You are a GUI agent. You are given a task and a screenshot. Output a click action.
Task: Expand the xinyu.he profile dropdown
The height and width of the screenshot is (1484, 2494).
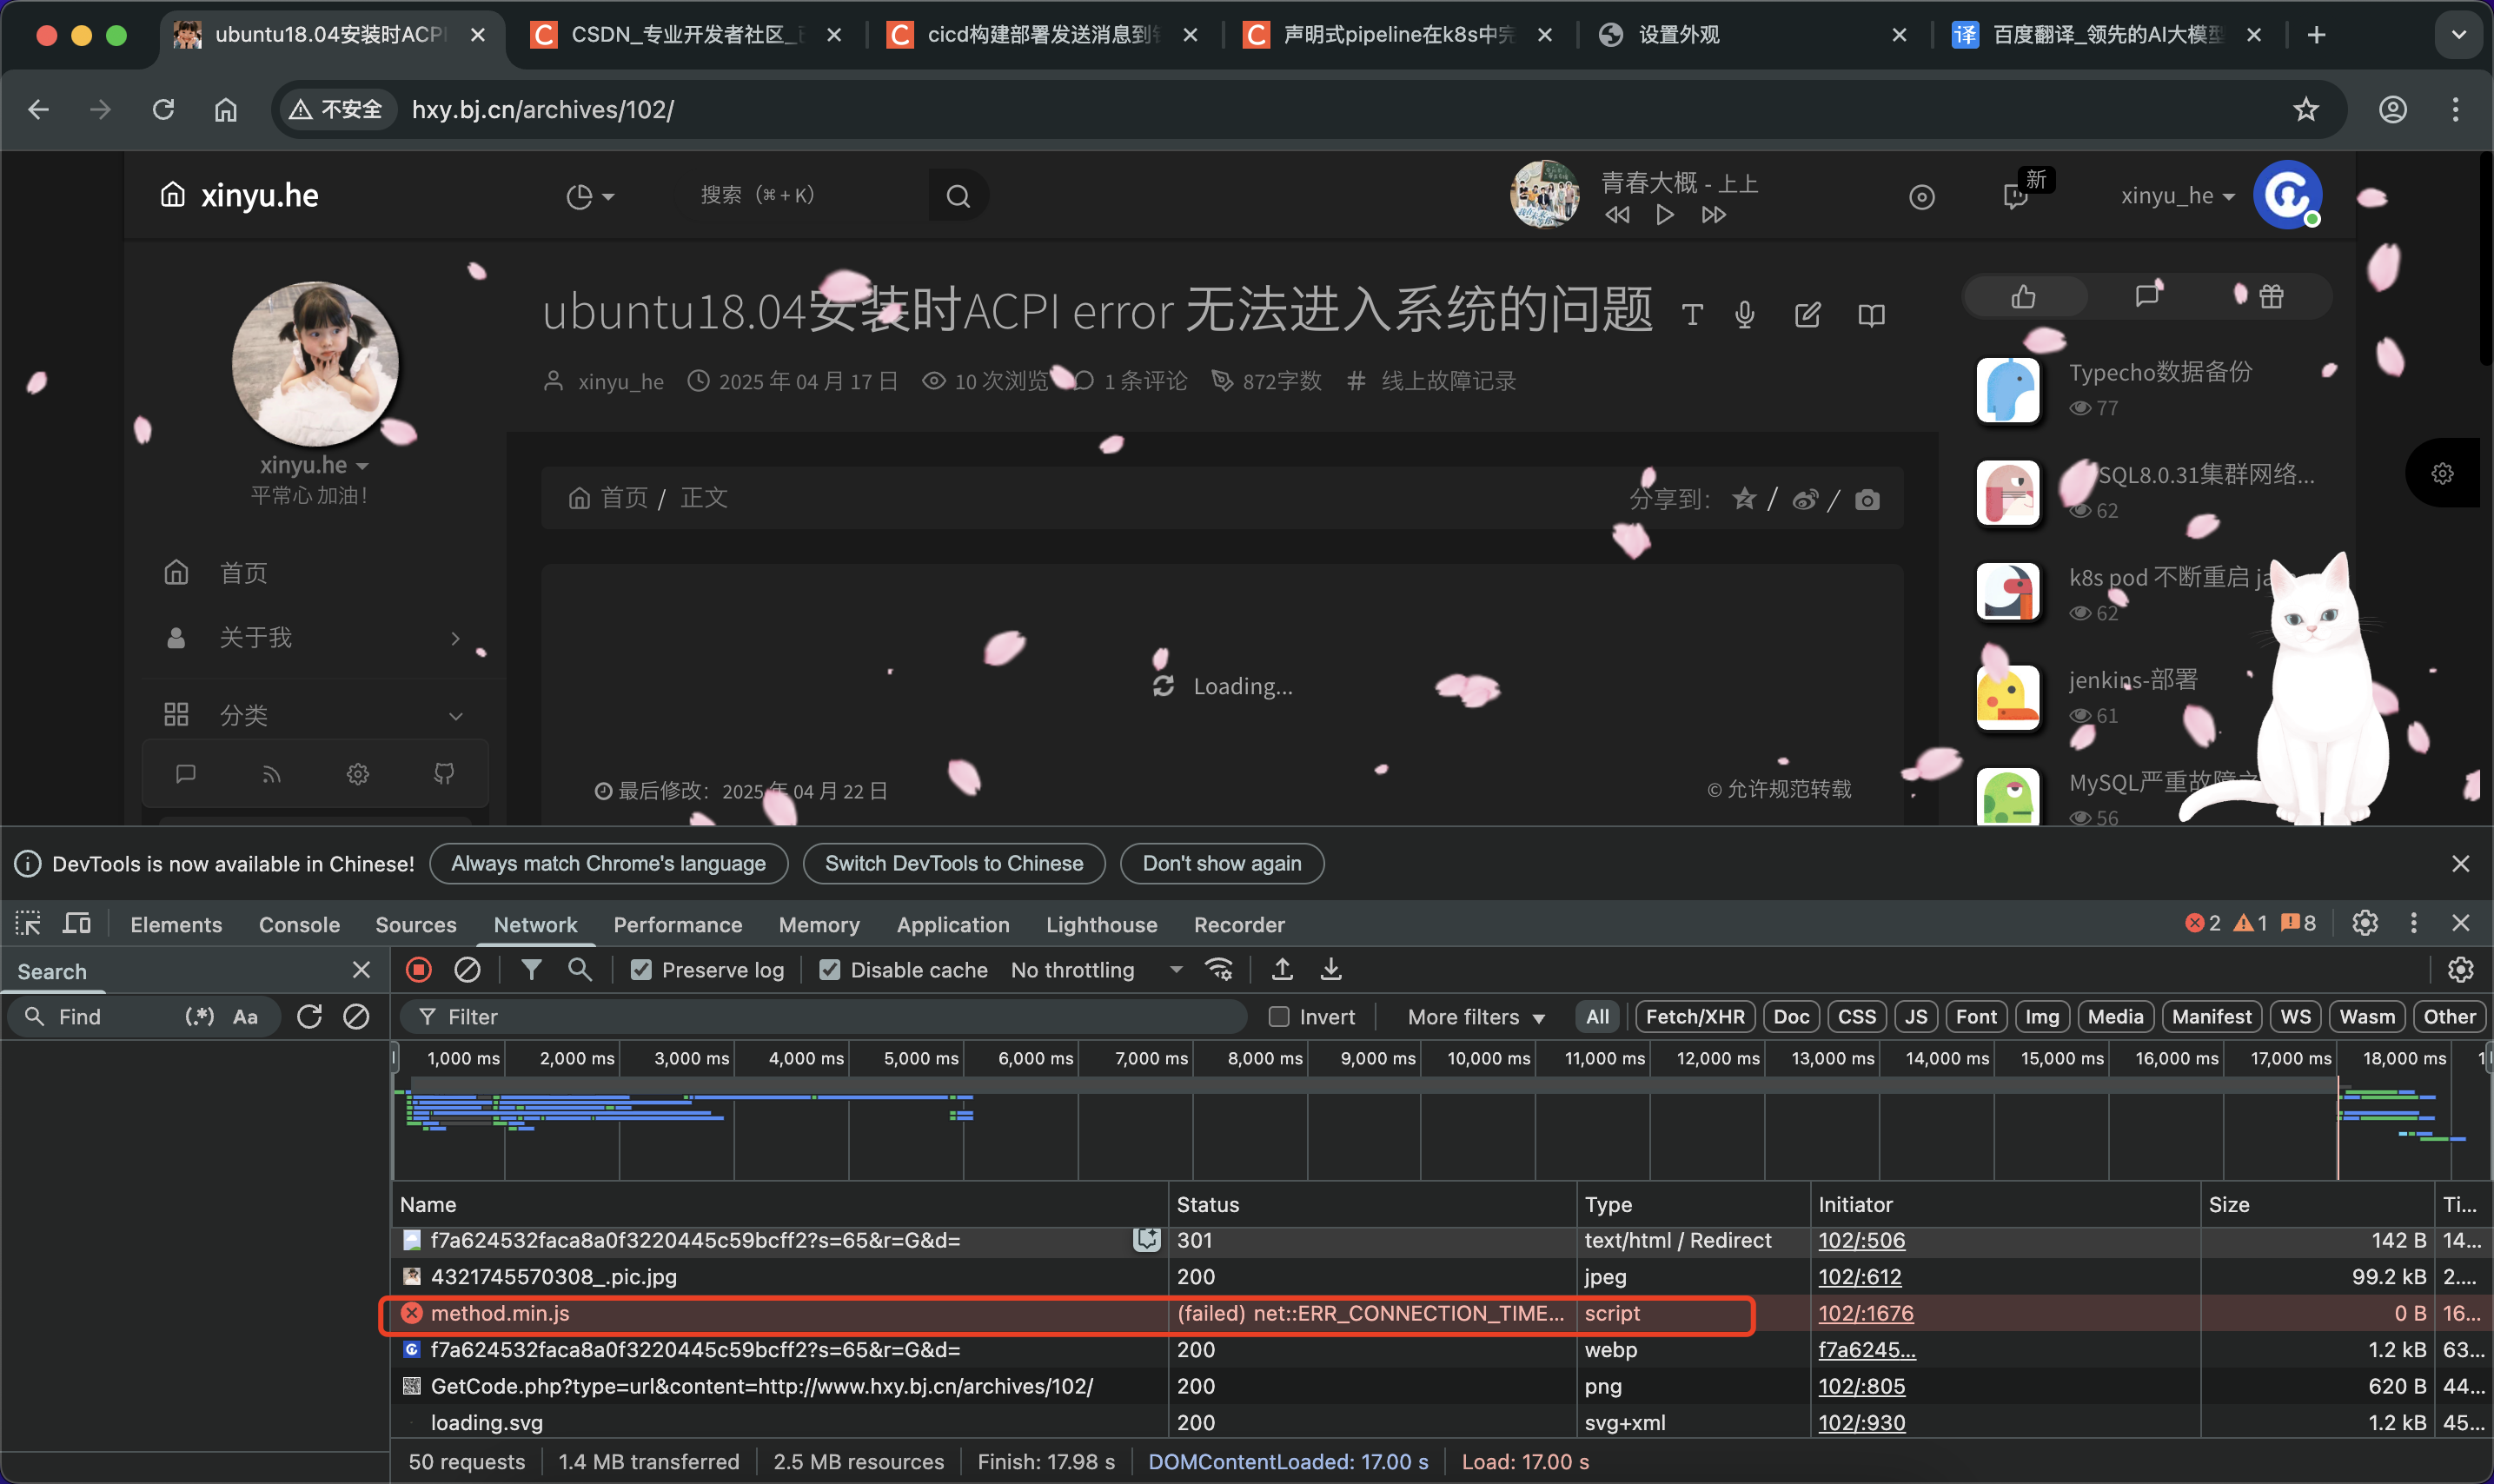click(x=314, y=465)
